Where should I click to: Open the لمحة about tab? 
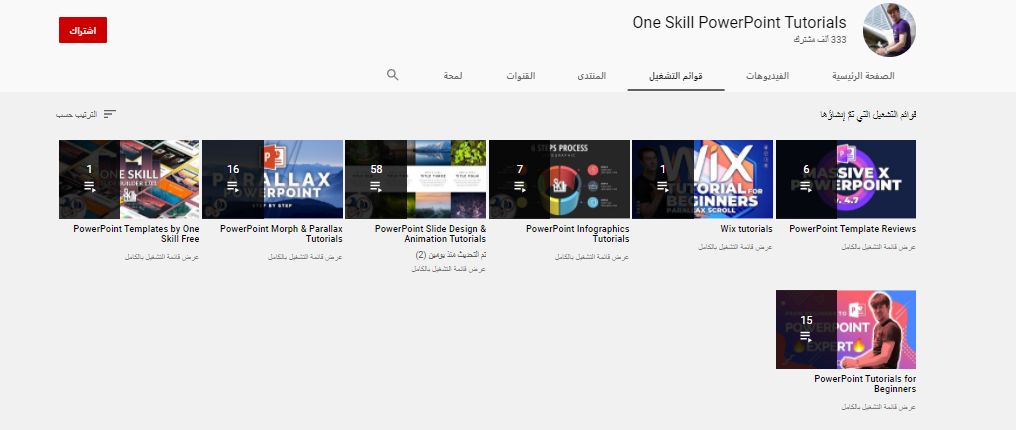point(453,76)
